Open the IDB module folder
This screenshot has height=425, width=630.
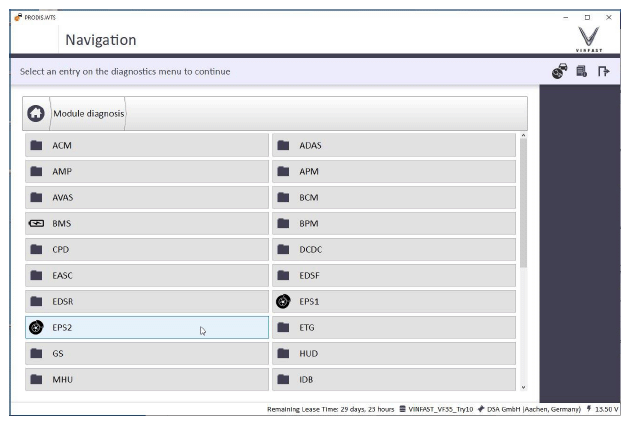point(394,379)
